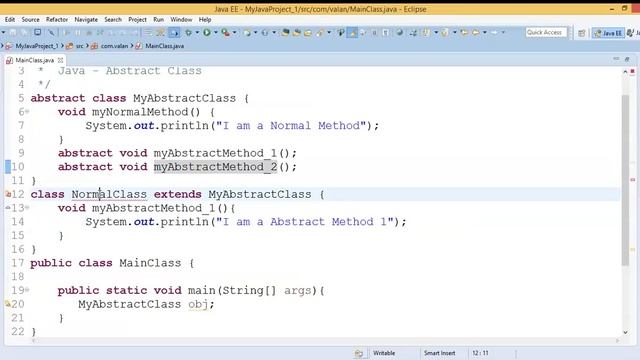The width and height of the screenshot is (640, 360).
Task: Open the Search menu
Action: pyautogui.click(x=113, y=20)
